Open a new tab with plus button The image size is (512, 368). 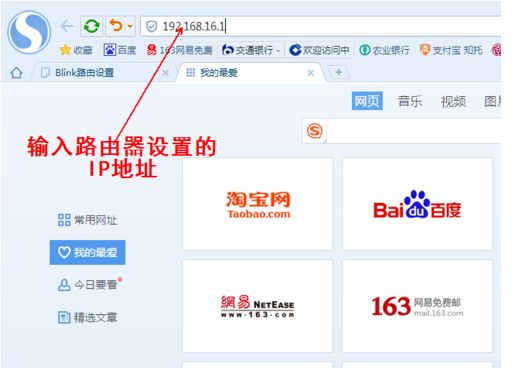point(339,72)
